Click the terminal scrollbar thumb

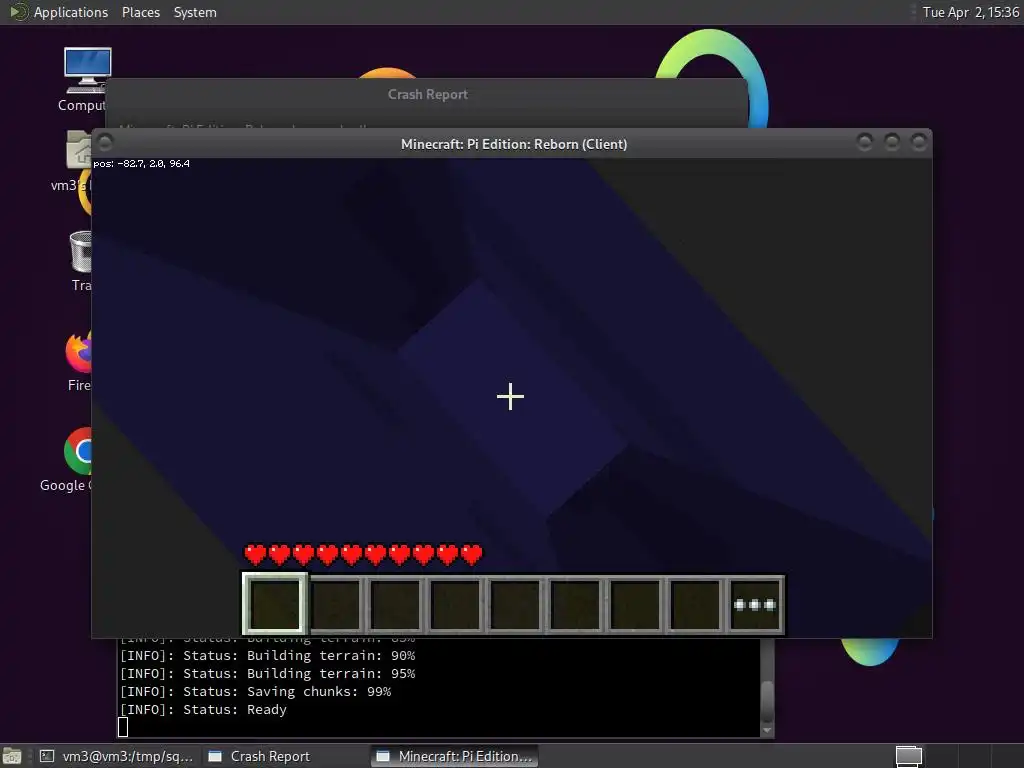[767, 702]
